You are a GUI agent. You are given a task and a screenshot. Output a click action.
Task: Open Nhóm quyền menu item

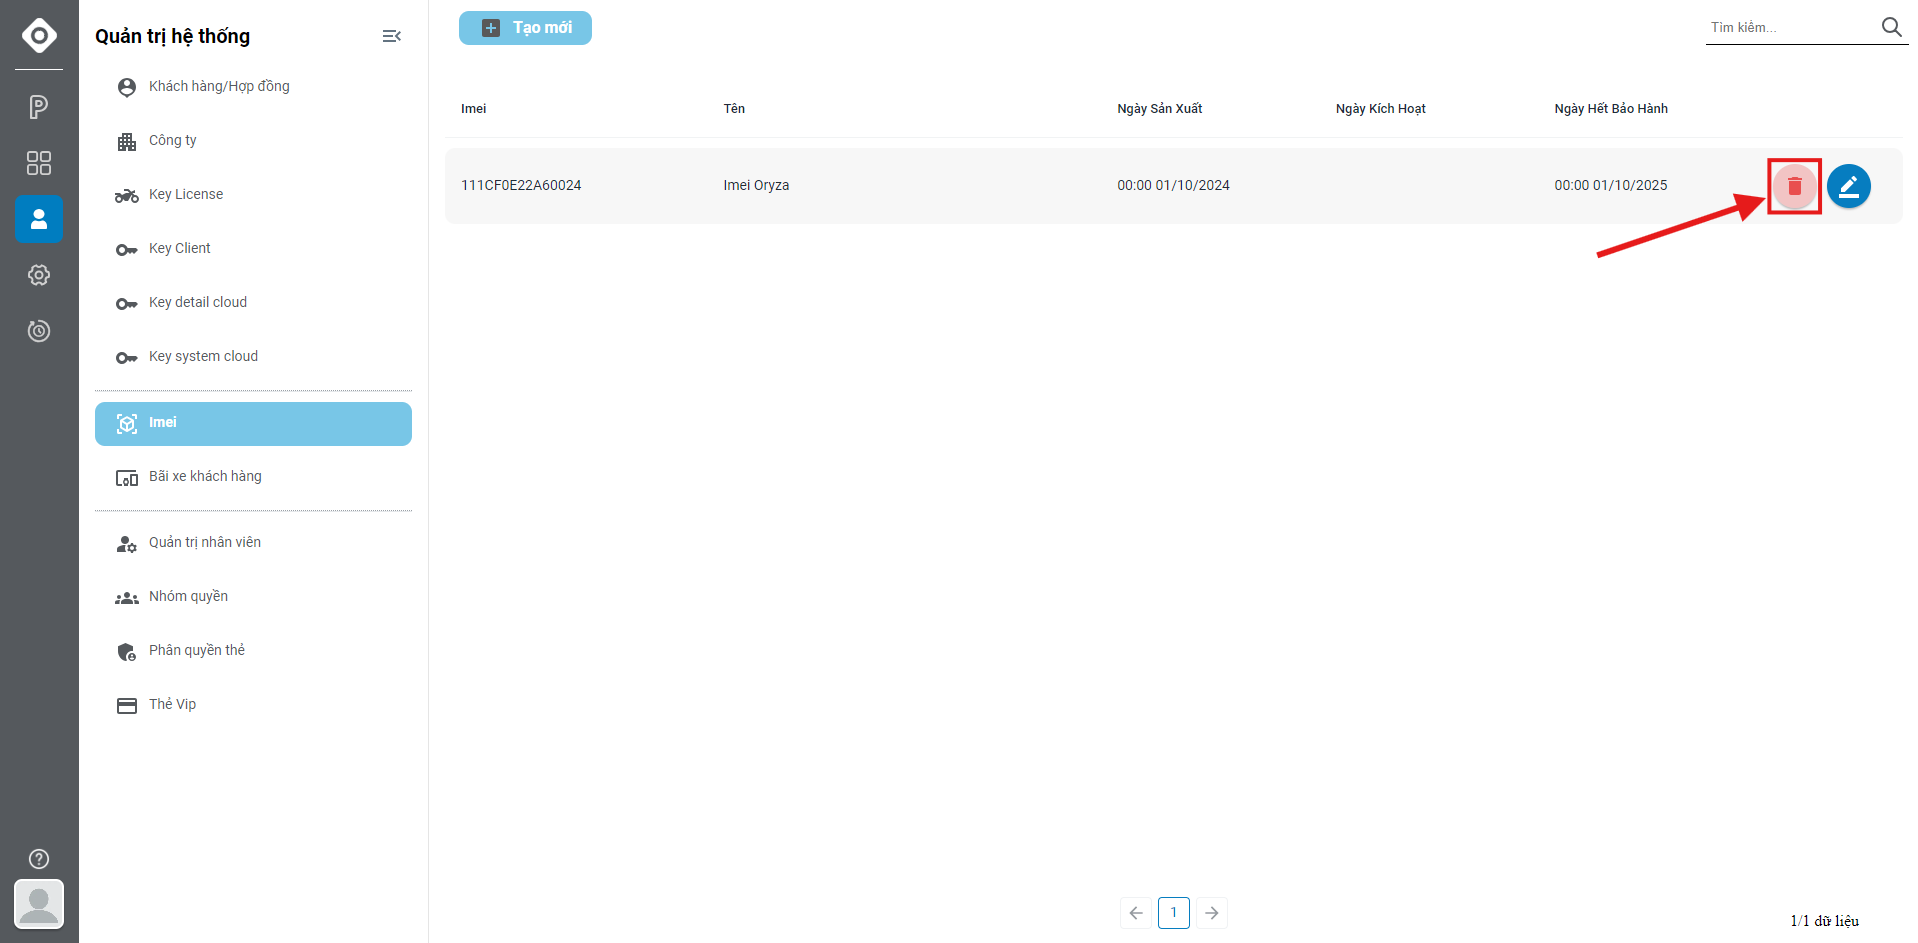(x=253, y=597)
